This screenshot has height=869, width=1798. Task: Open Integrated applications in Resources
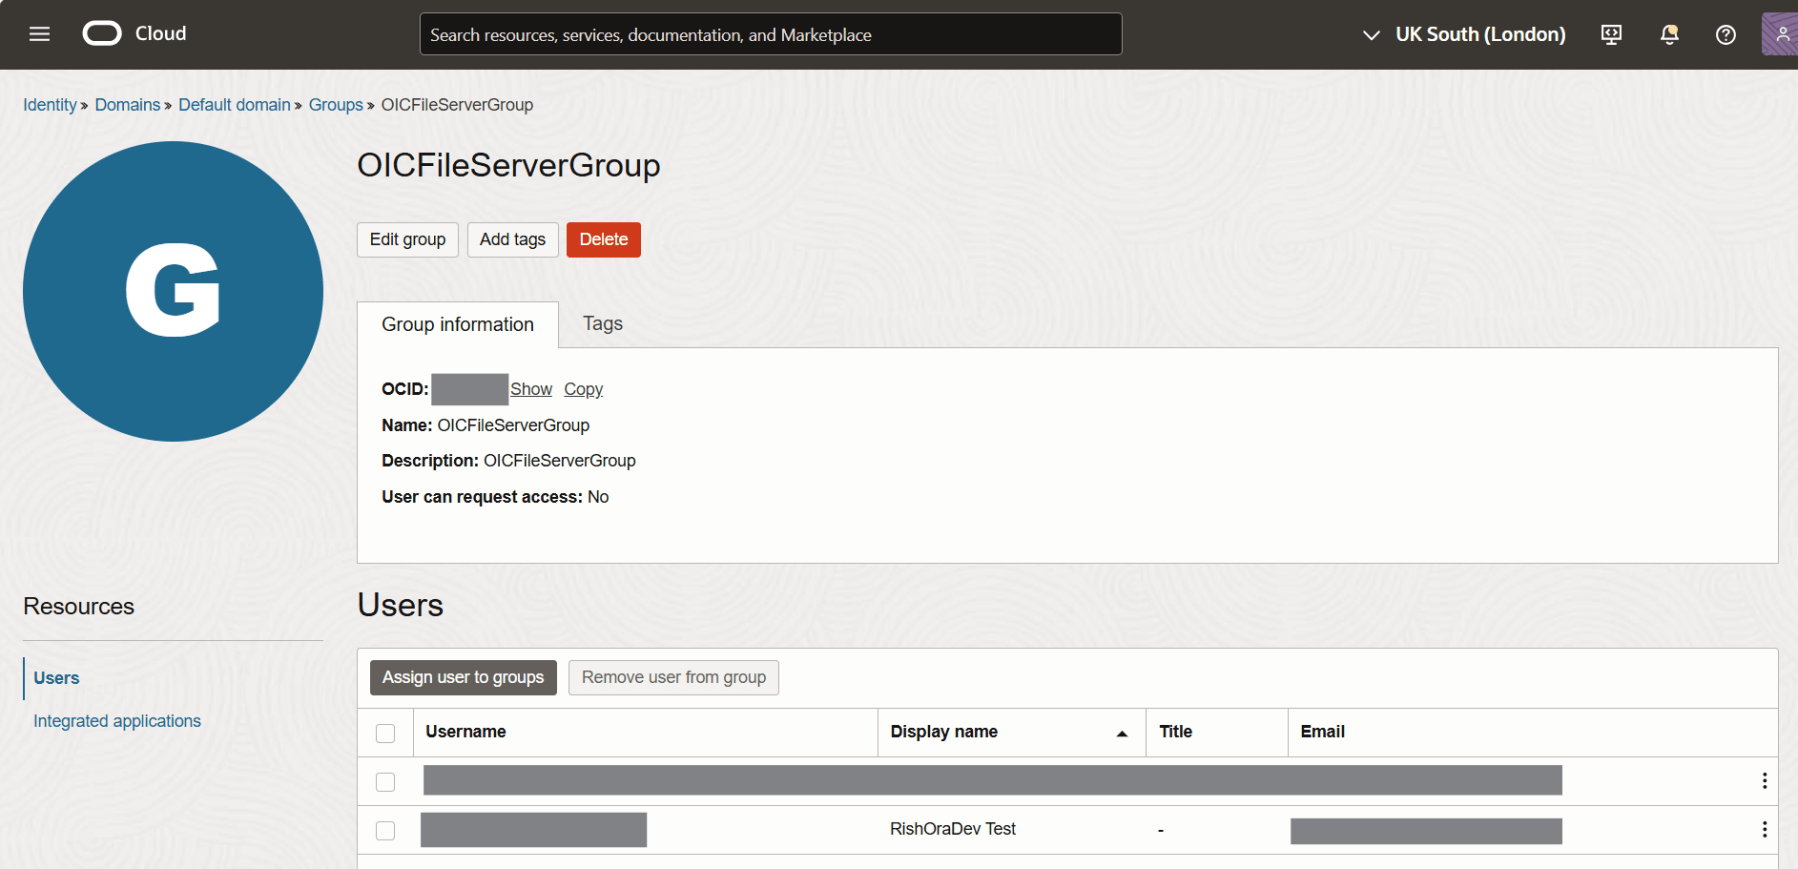pyautogui.click(x=117, y=721)
